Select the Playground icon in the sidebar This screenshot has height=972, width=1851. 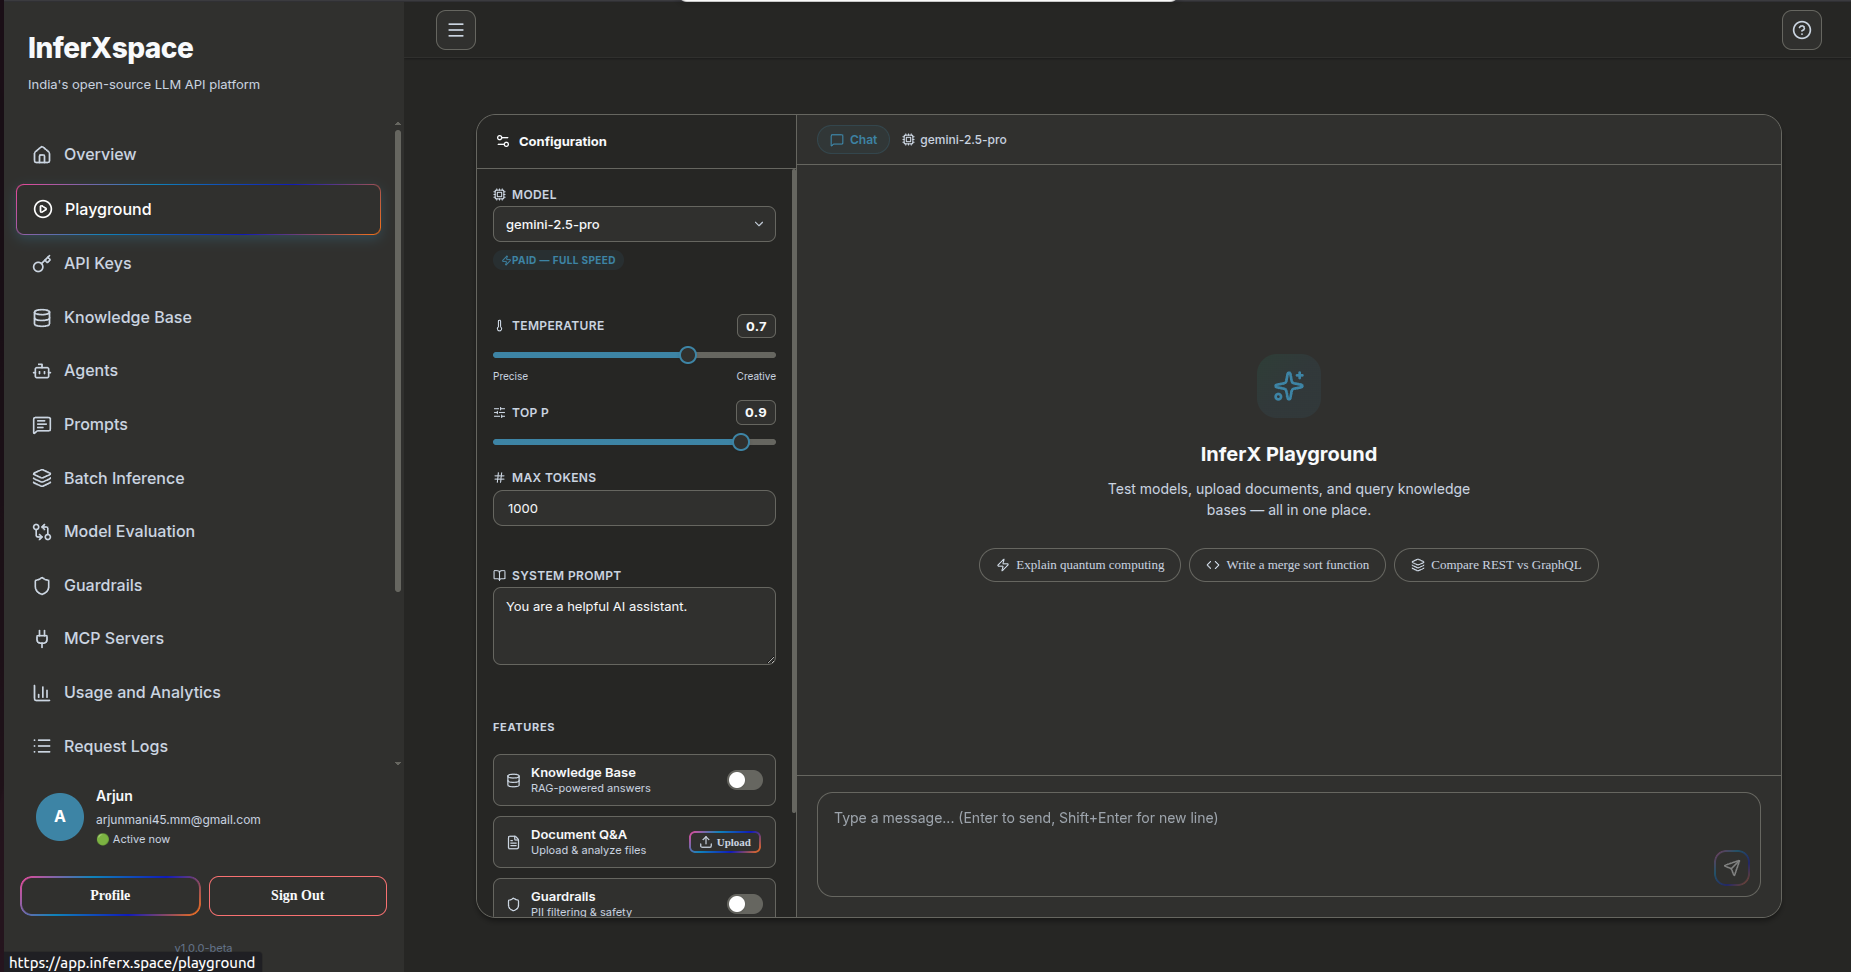(x=42, y=209)
